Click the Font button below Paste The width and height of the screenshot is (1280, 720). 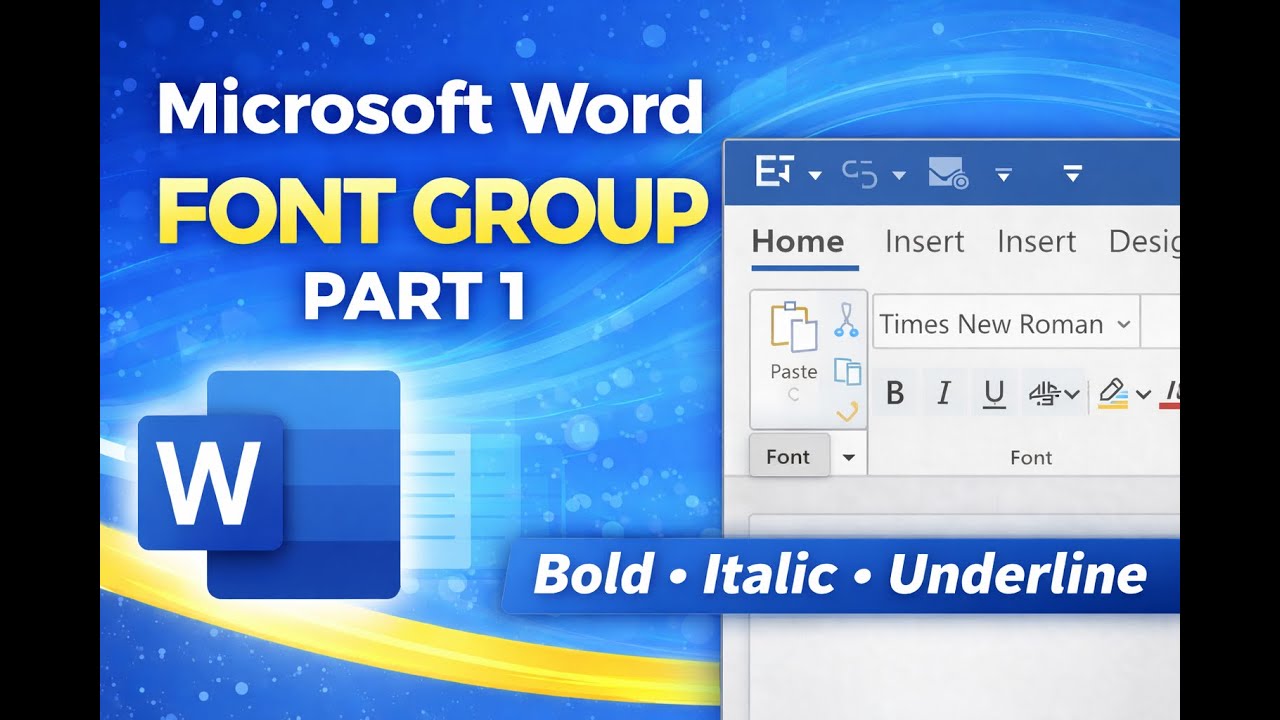coord(788,456)
